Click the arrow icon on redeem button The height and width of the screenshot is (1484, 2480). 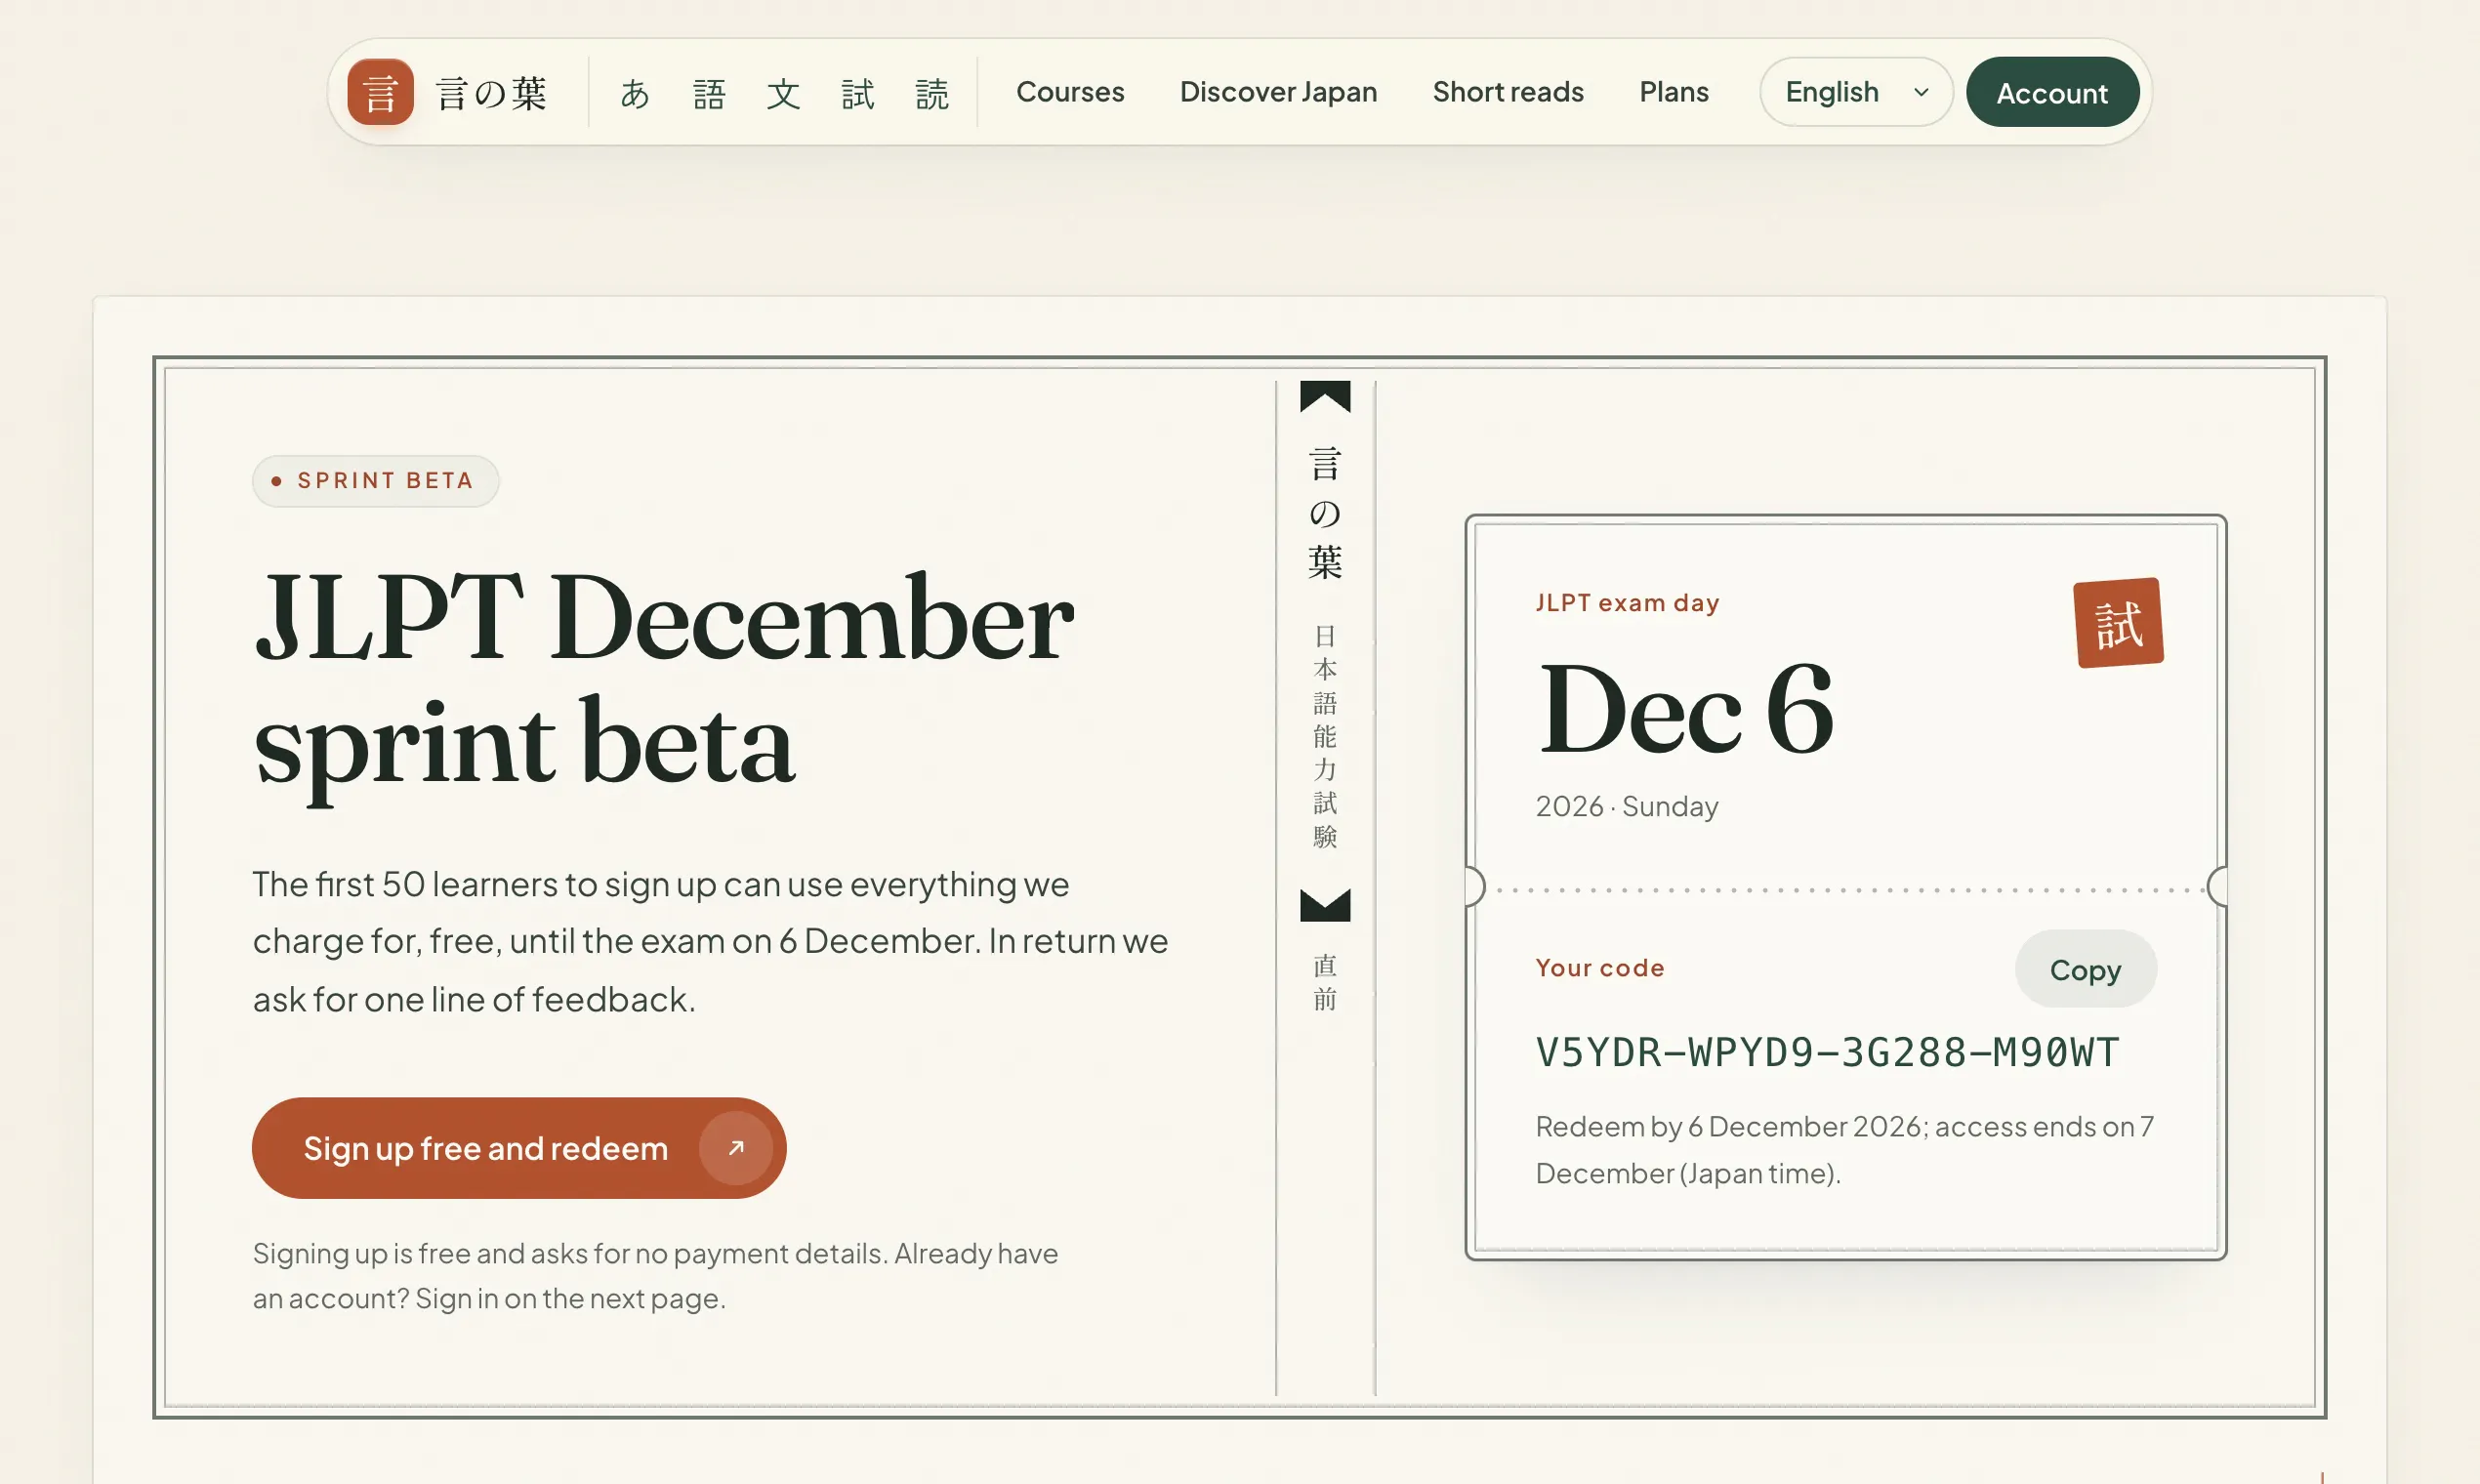[x=735, y=1147]
